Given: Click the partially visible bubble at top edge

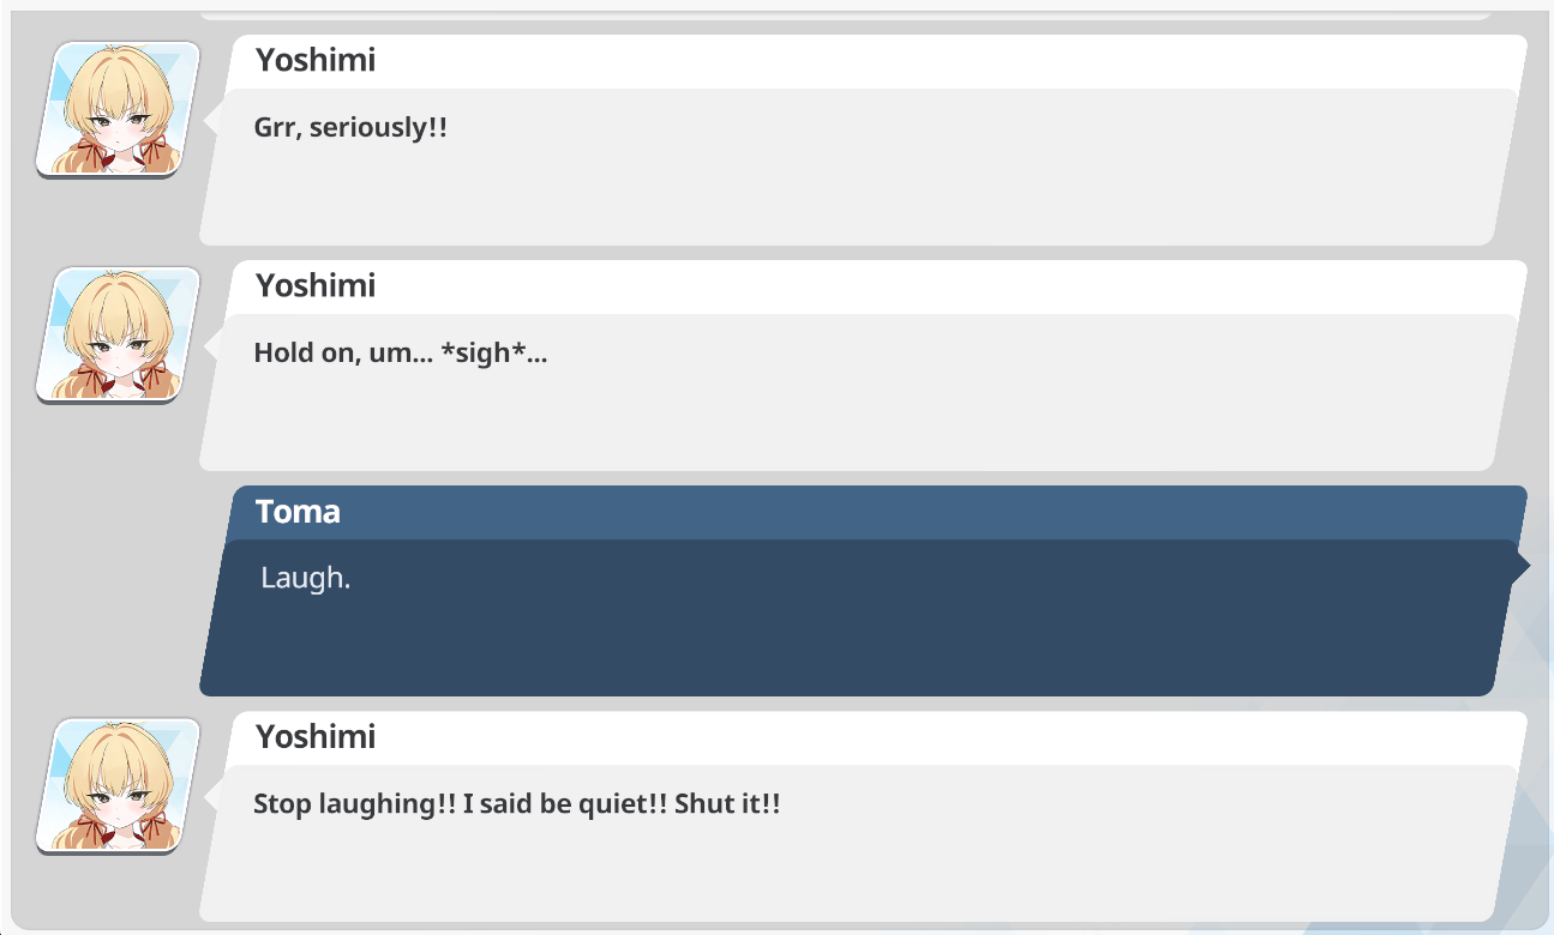Looking at the screenshot, I should point(845,16).
